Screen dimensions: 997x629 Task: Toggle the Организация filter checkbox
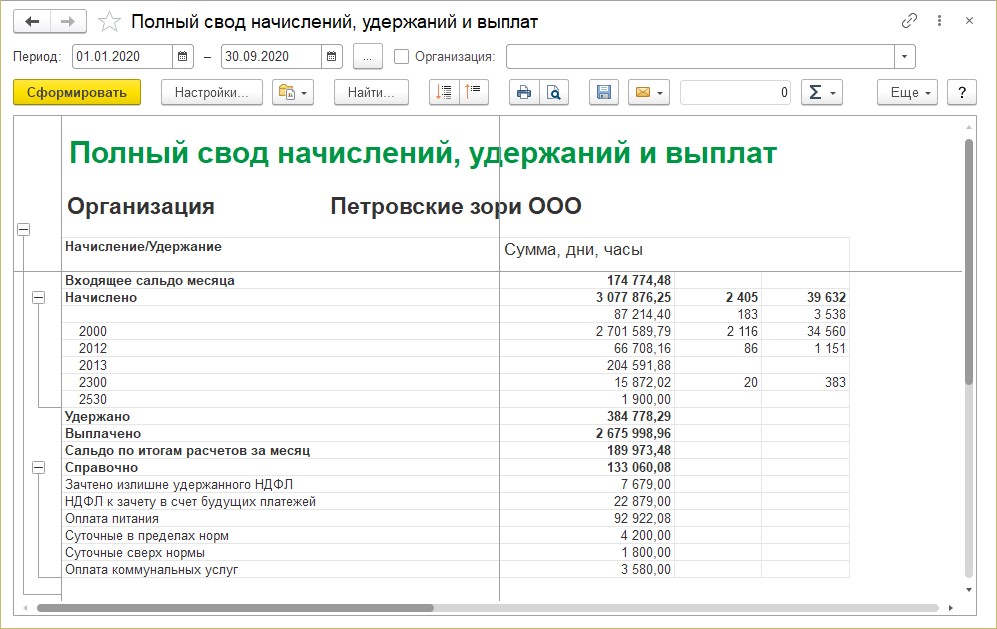pos(401,57)
